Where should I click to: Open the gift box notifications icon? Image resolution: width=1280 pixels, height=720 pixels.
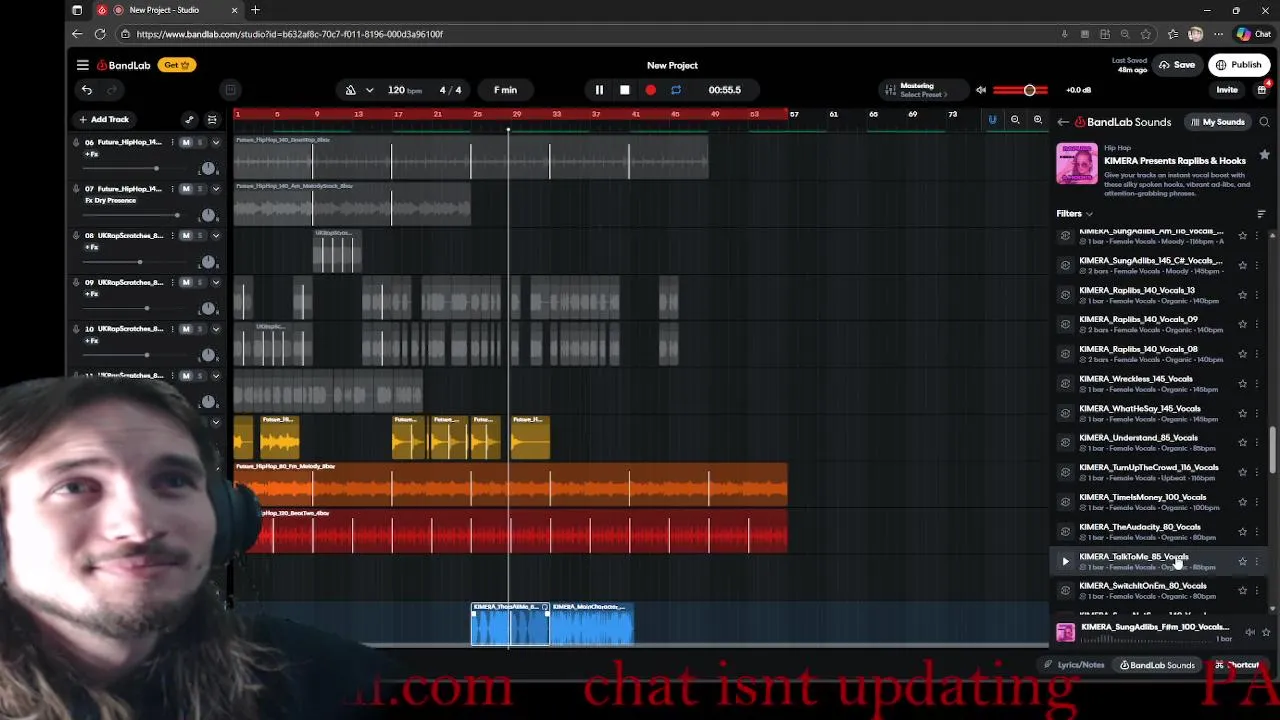click(x=1262, y=90)
